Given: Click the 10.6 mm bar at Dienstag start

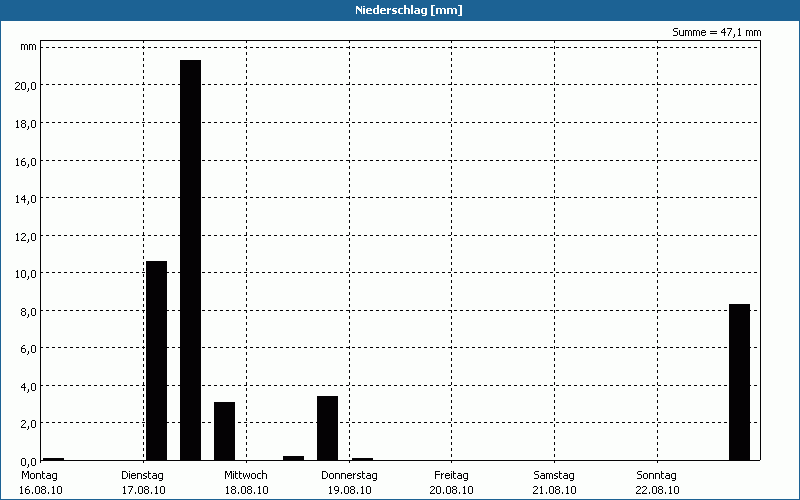Looking at the screenshot, I should 157,361.
